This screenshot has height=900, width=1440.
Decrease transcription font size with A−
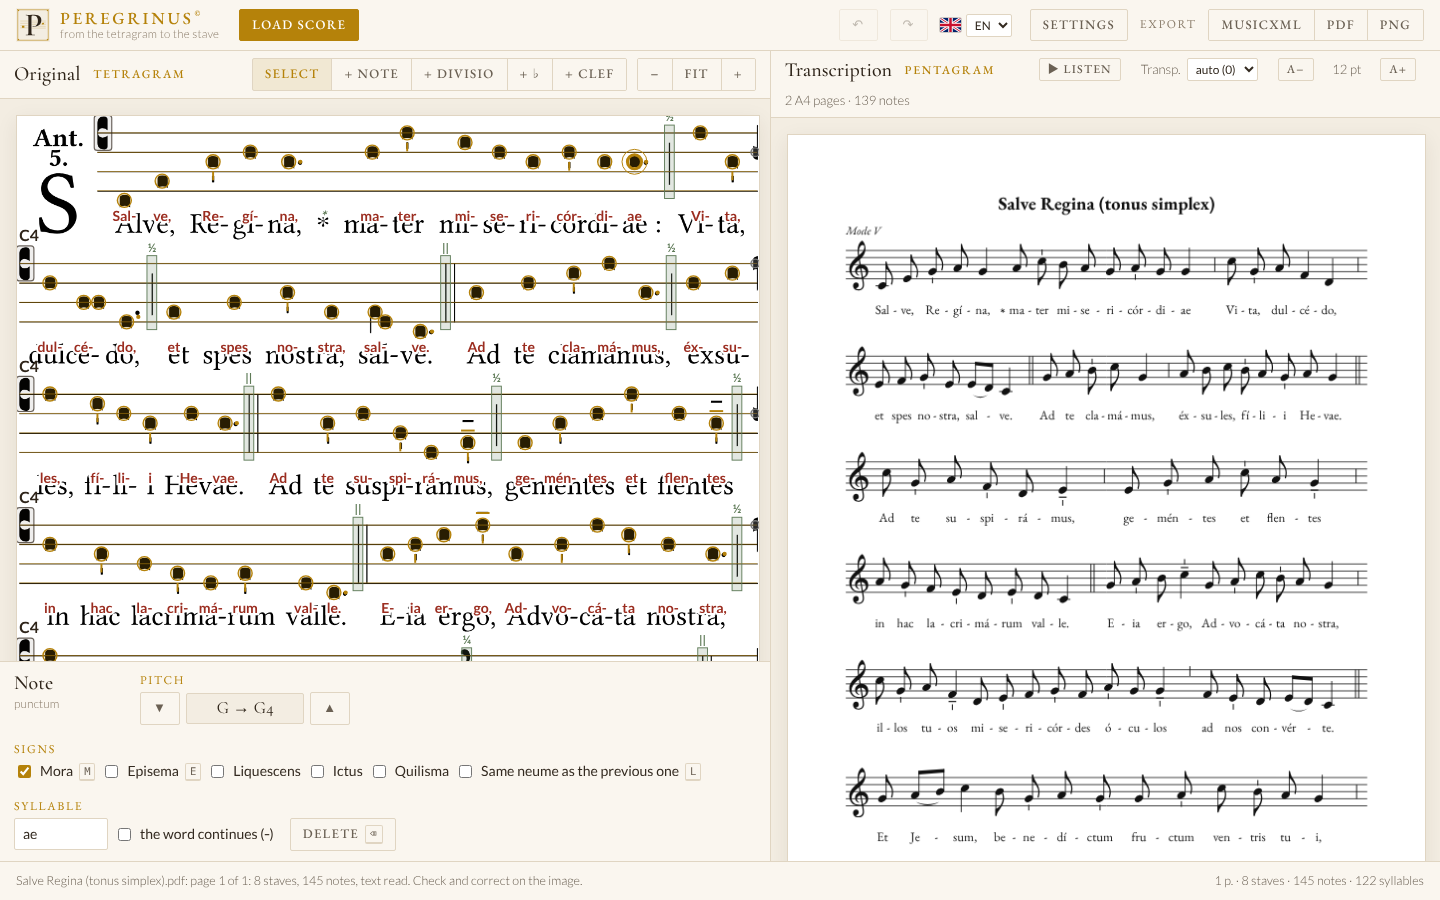[x=1295, y=70]
